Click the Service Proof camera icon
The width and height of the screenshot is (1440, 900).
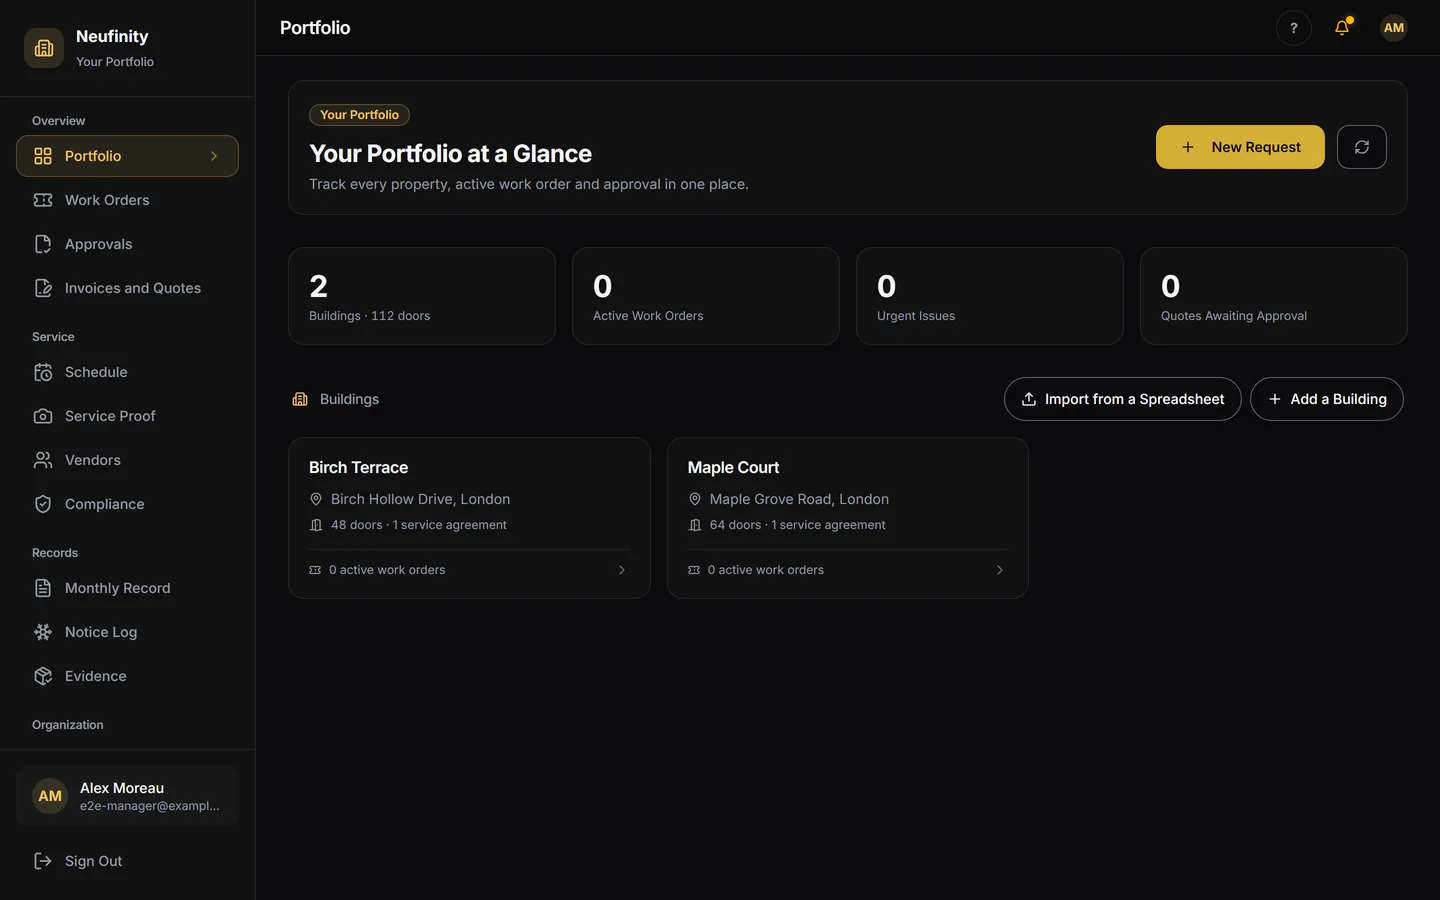(43, 416)
